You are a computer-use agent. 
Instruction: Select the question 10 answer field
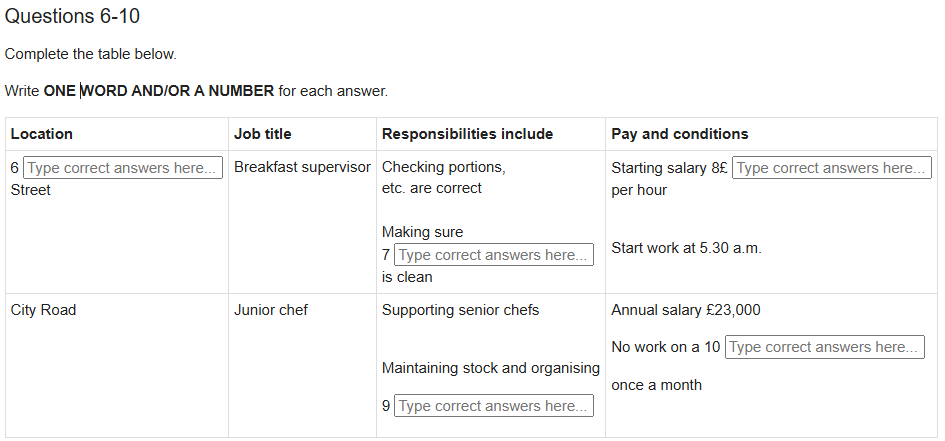824,347
